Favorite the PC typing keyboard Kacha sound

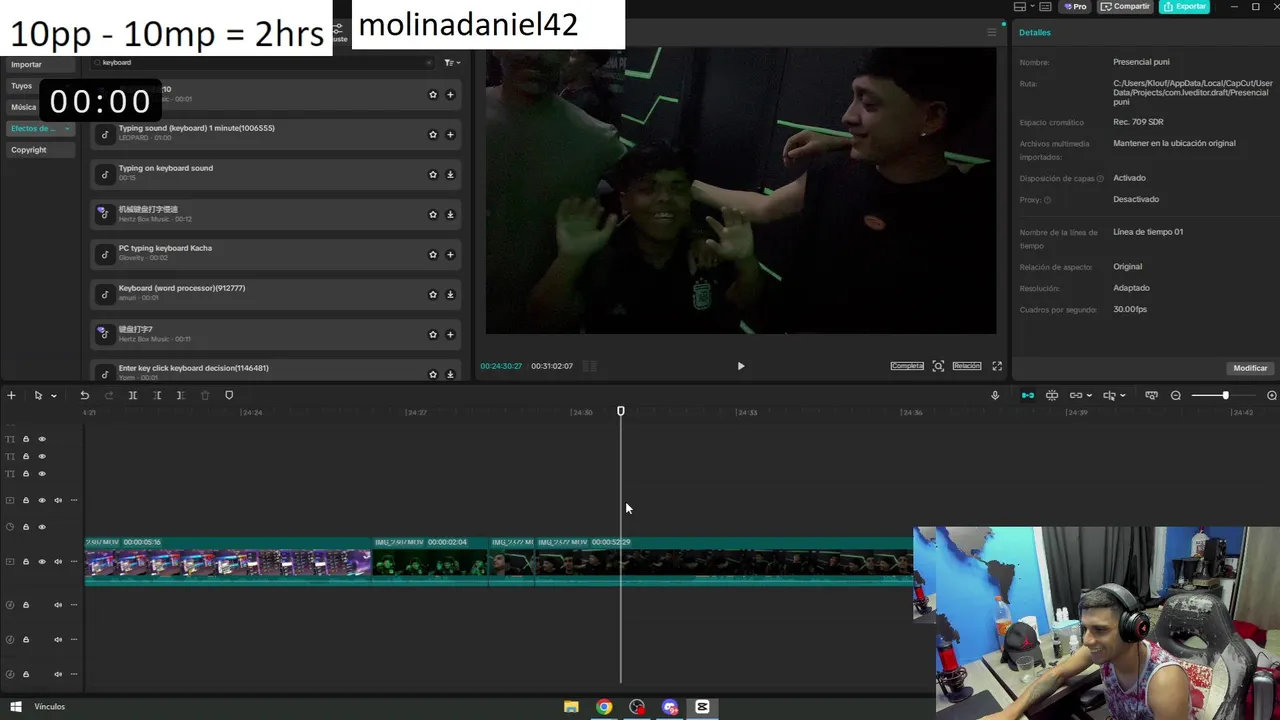click(x=433, y=254)
